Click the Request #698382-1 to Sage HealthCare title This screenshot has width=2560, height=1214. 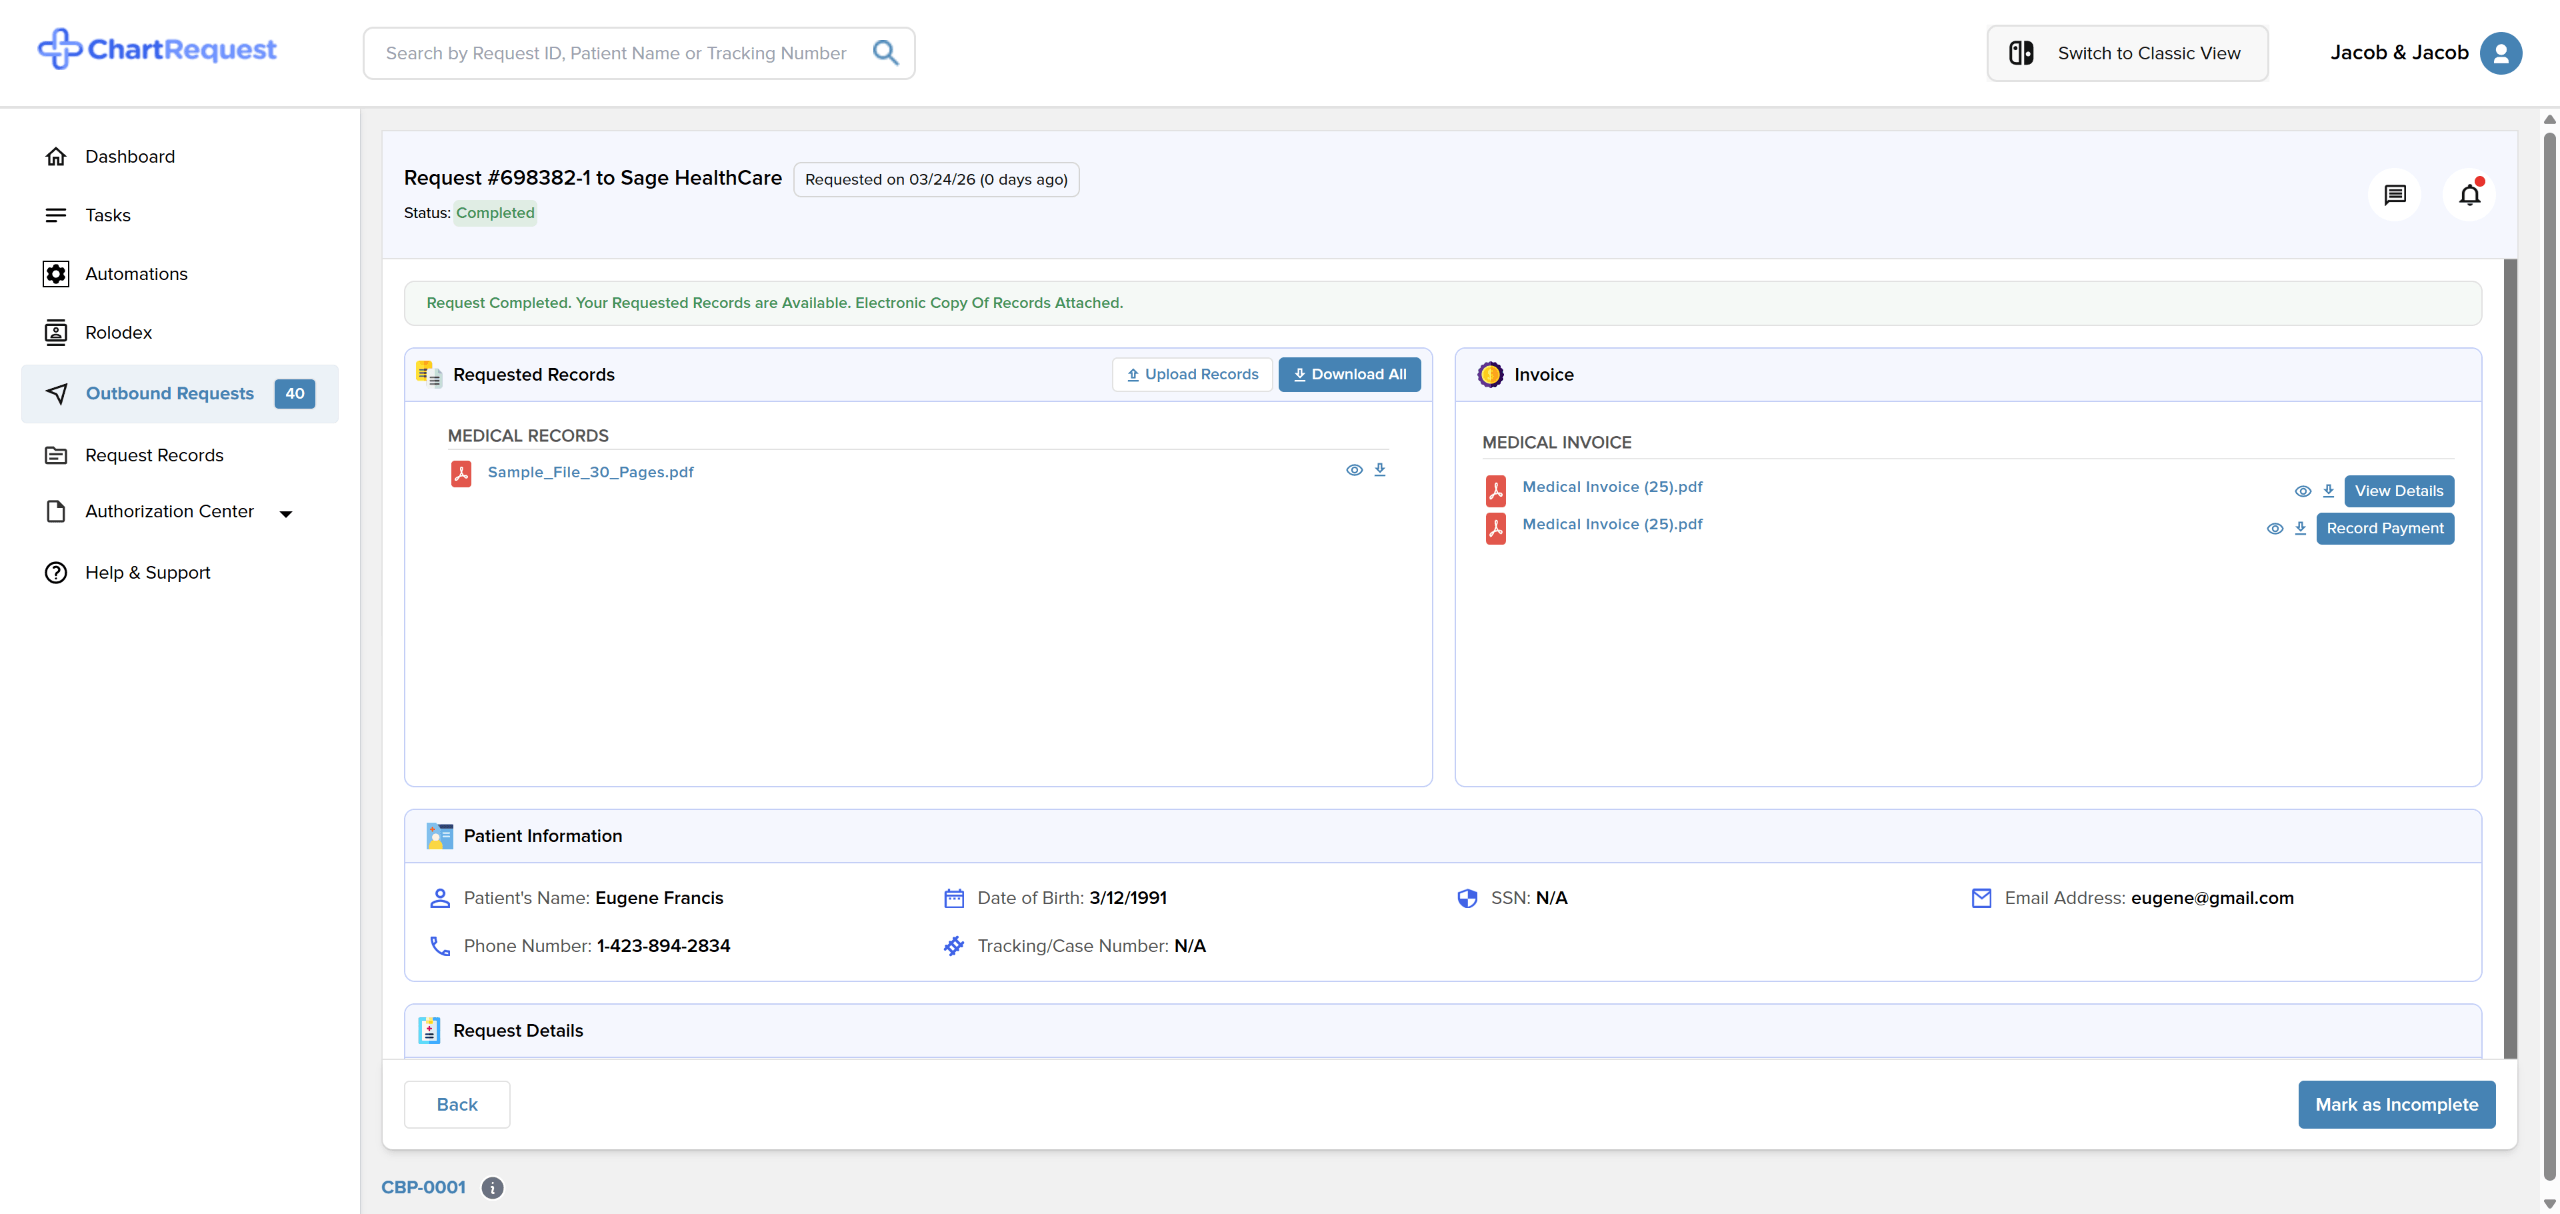pos(593,178)
